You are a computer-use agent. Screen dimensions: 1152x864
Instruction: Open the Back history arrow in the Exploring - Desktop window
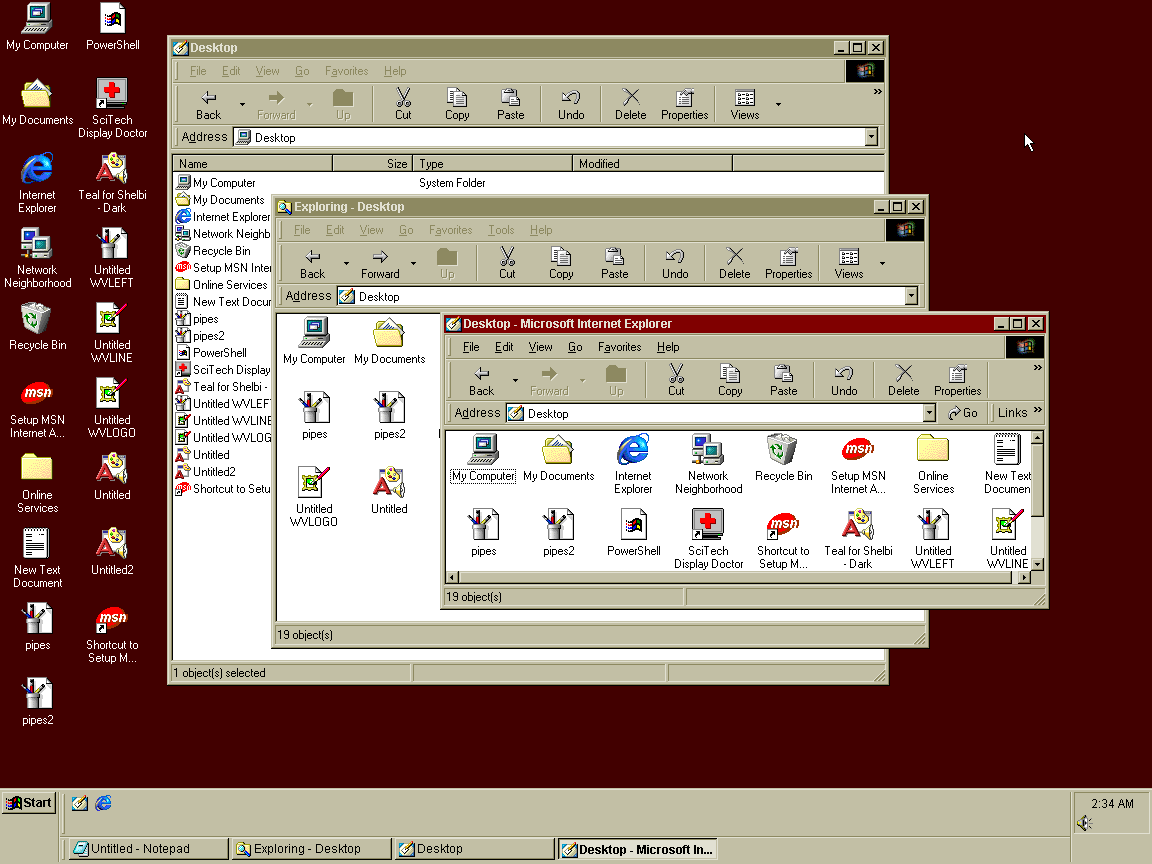[346, 264]
